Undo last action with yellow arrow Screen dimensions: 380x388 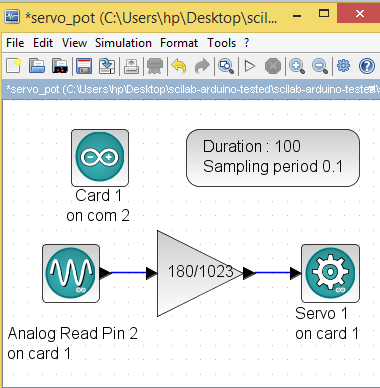point(179,66)
